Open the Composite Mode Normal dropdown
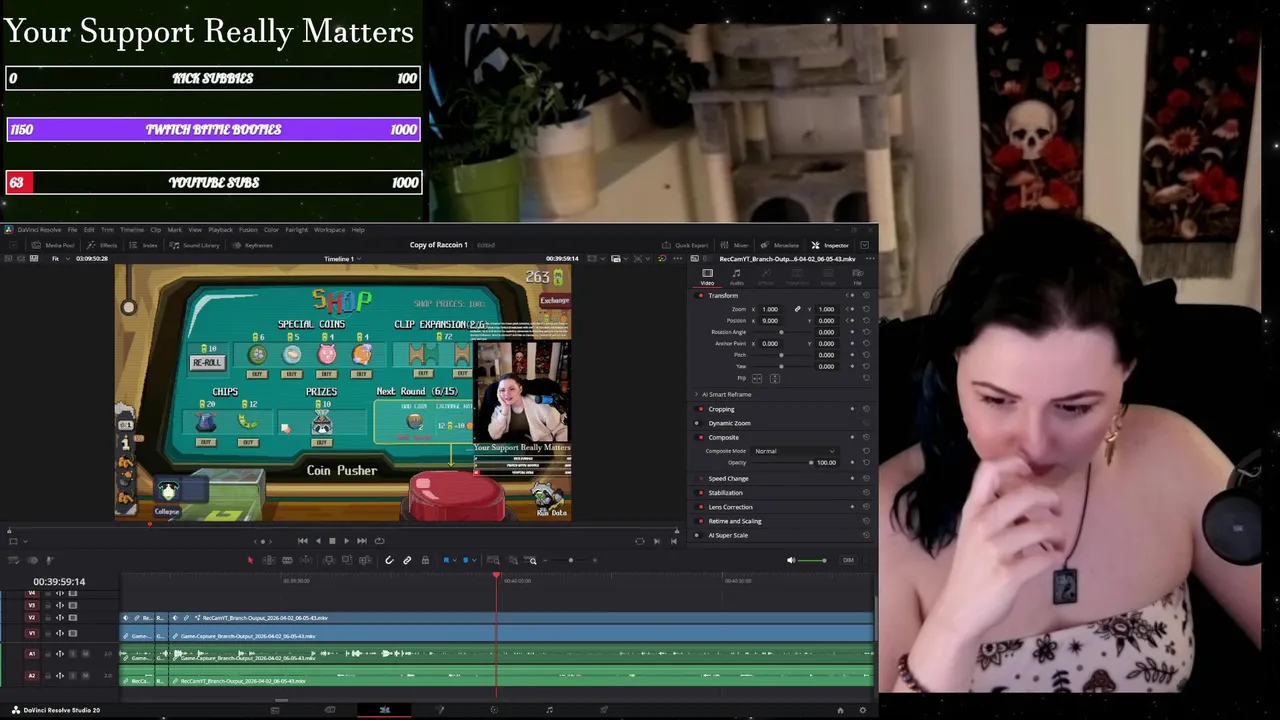The width and height of the screenshot is (1280, 720). coord(795,451)
